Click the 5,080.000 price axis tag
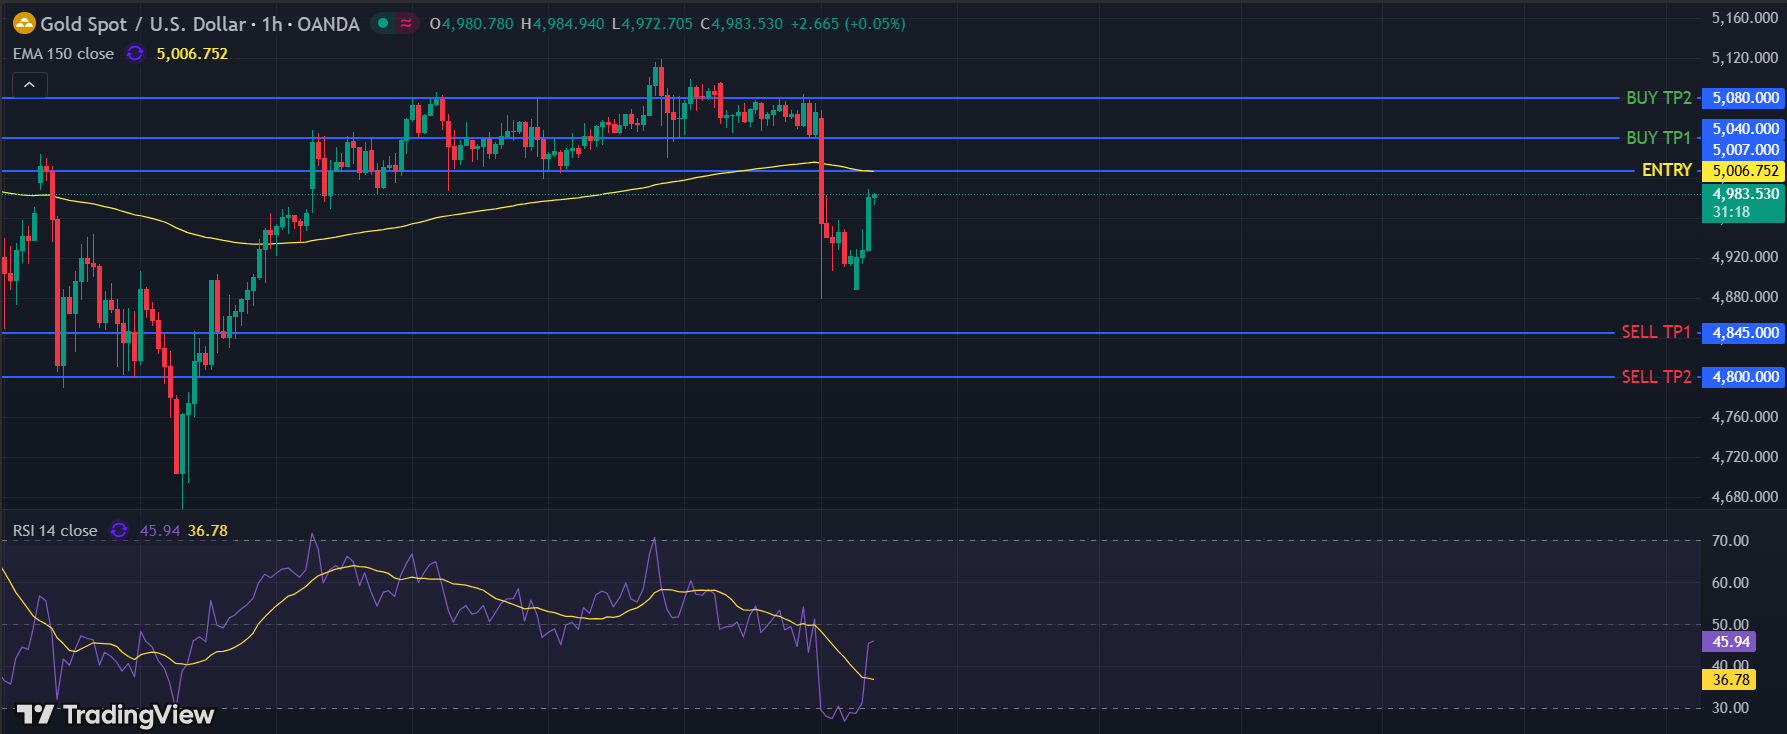Viewport: 1787px width, 734px height. pyautogui.click(x=1744, y=98)
